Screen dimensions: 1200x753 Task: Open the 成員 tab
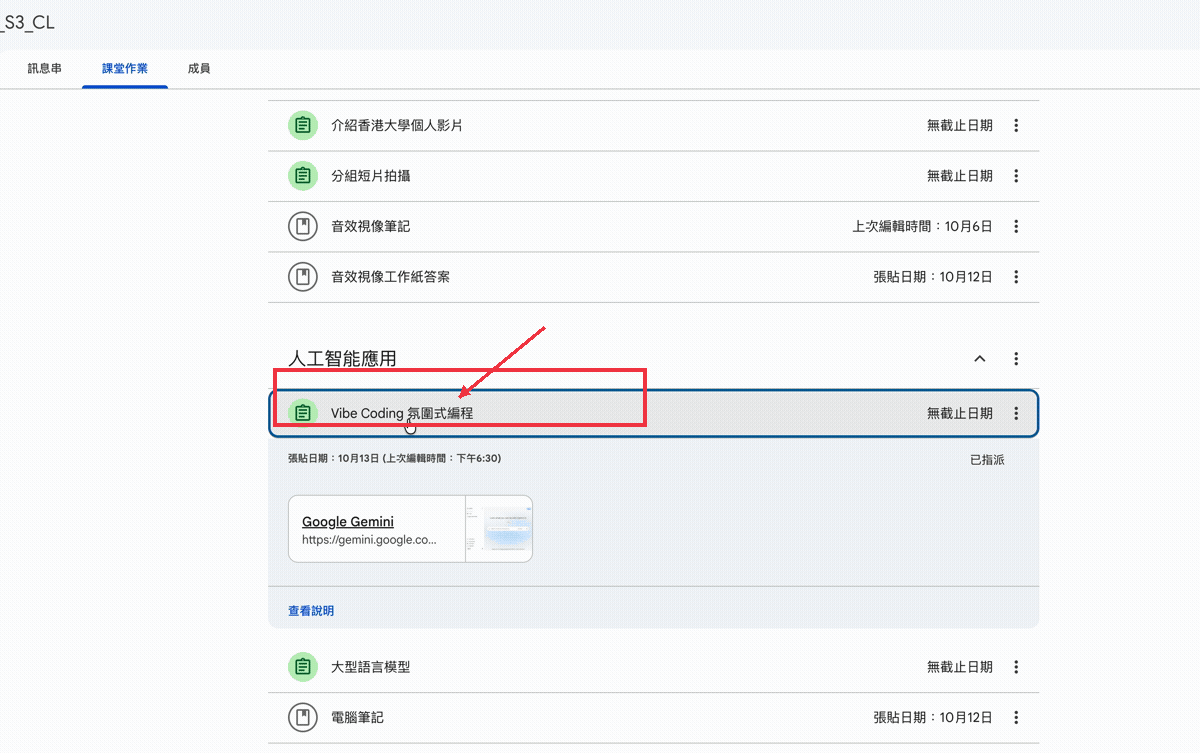[x=199, y=69]
